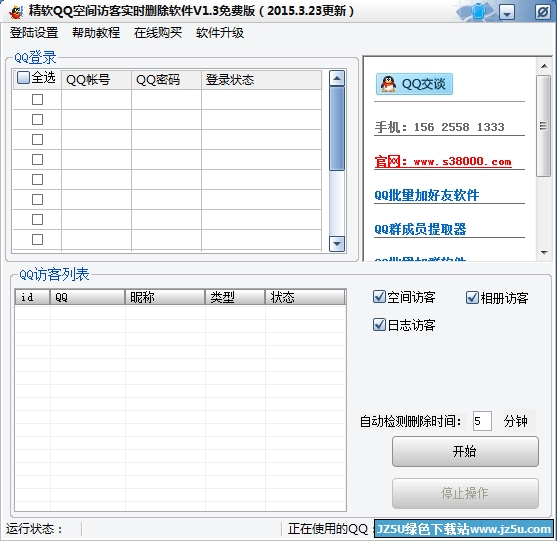Open the QQ群成员提取器 link
This screenshot has height=541, width=557.
click(x=420, y=229)
